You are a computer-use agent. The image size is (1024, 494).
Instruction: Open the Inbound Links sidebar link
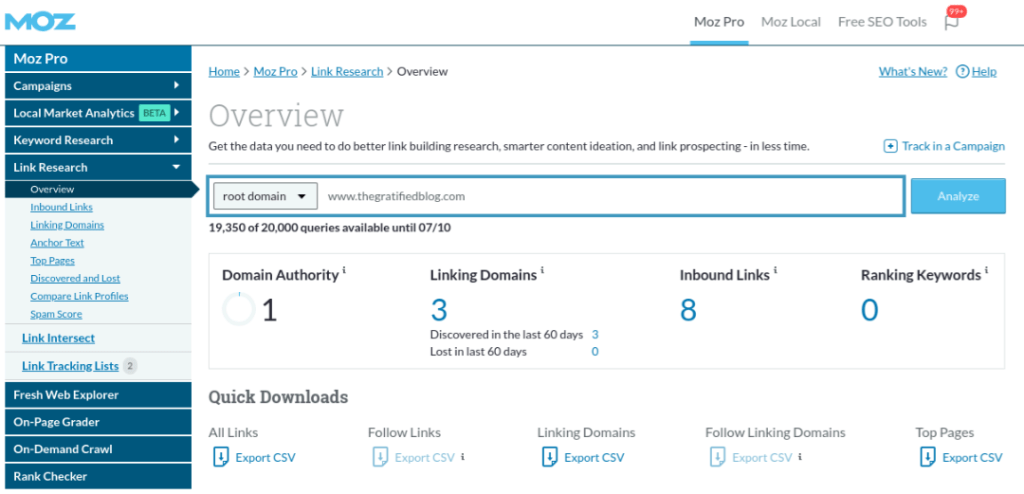[61, 207]
